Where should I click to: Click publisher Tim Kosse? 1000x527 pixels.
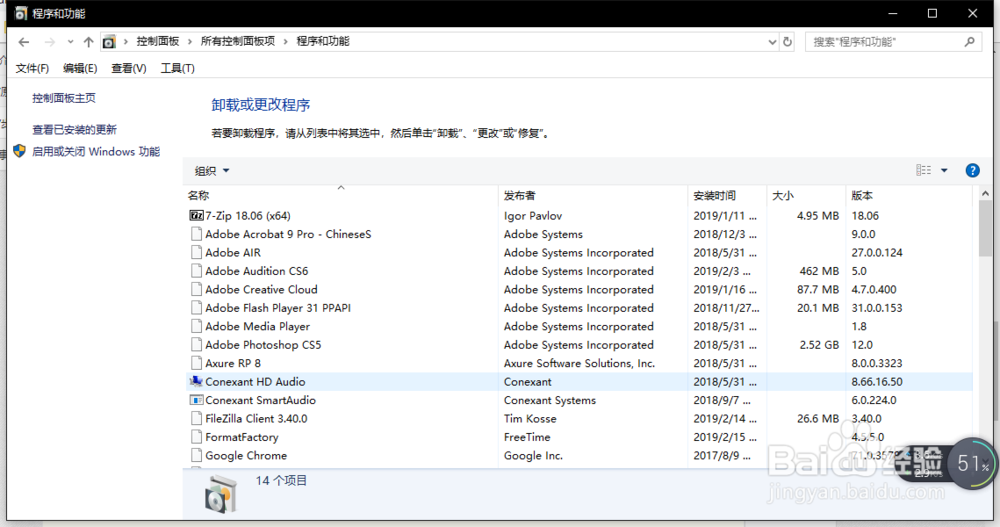[530, 419]
